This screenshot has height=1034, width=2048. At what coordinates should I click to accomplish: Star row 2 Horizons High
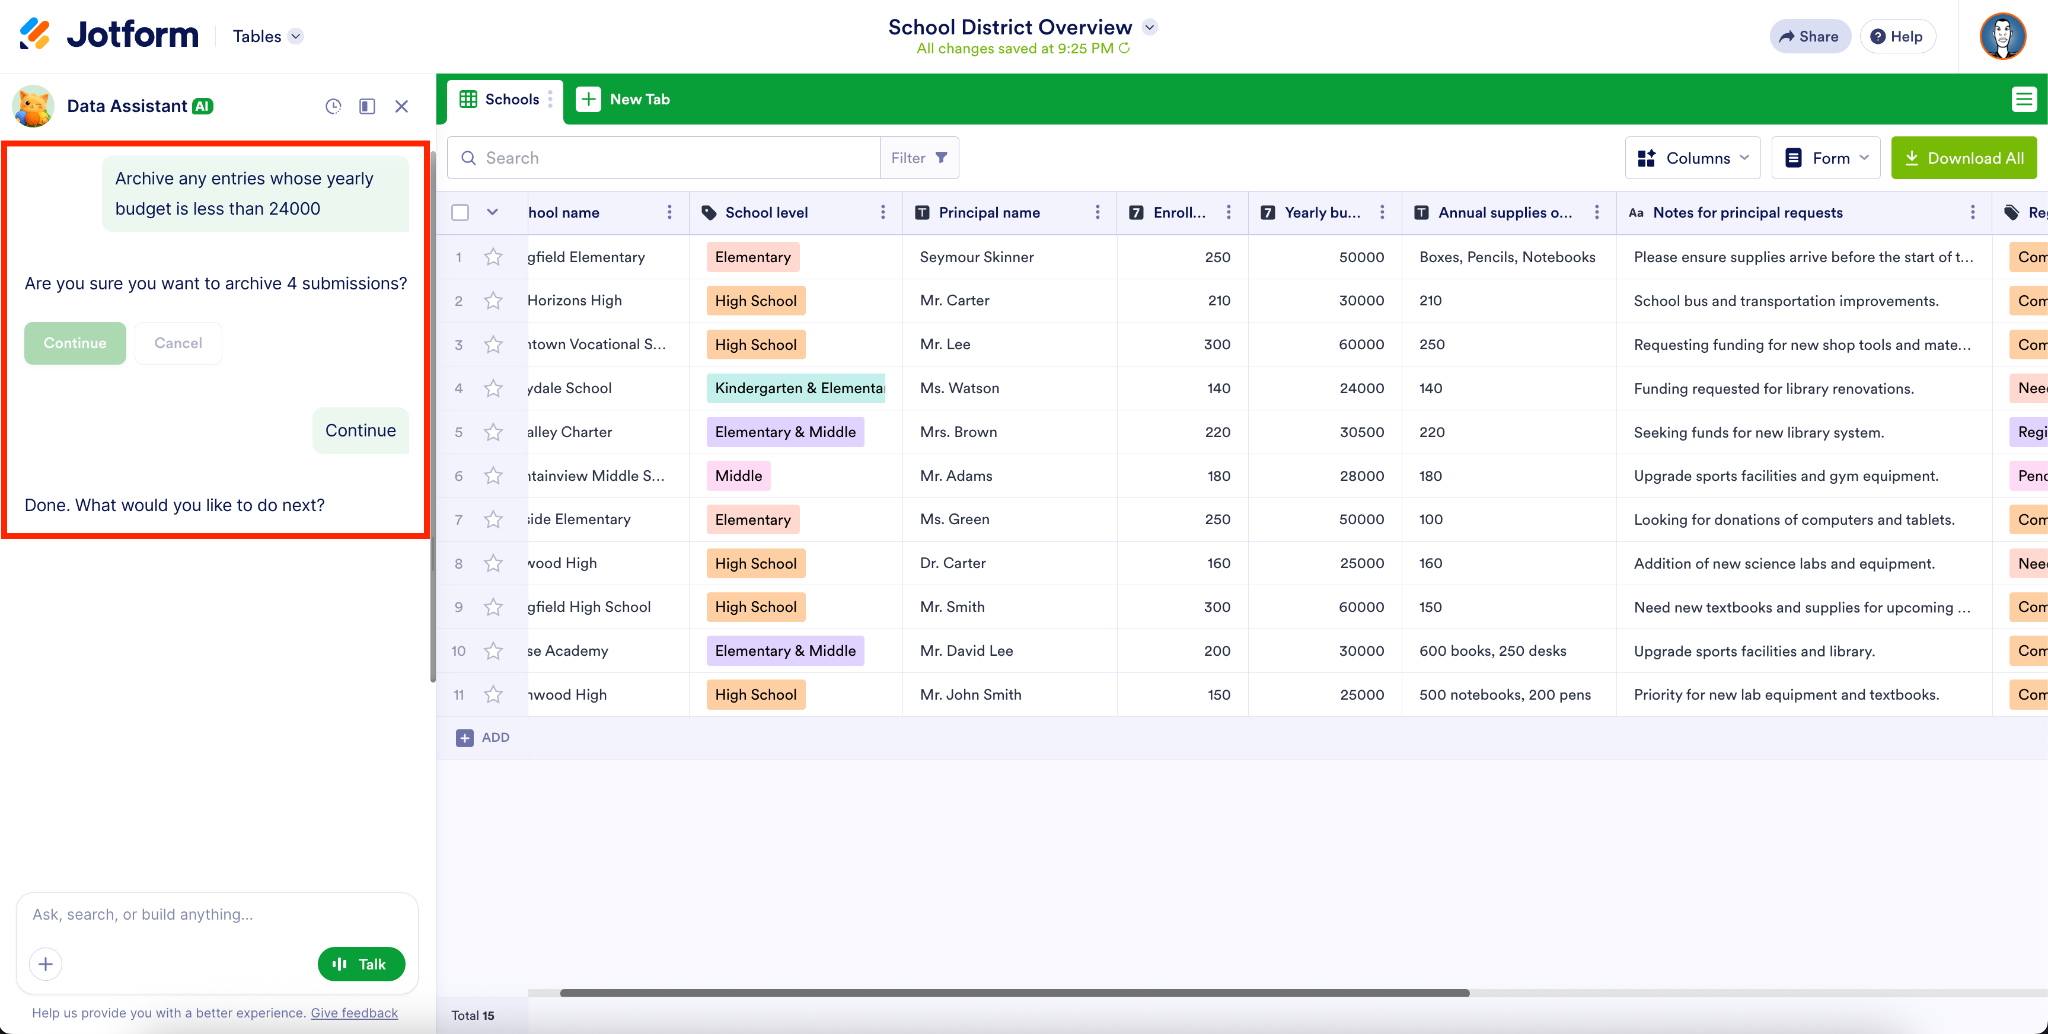493,301
